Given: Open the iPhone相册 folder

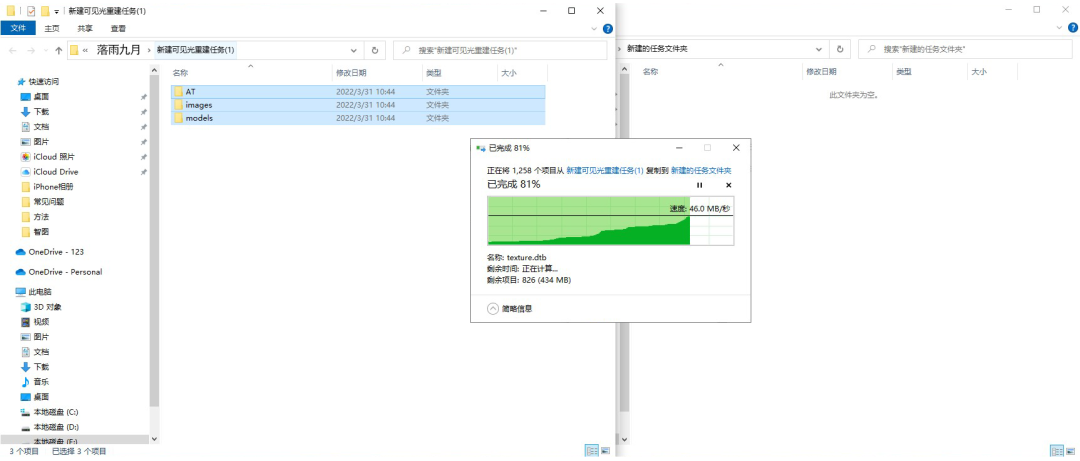Looking at the screenshot, I should pos(53,187).
